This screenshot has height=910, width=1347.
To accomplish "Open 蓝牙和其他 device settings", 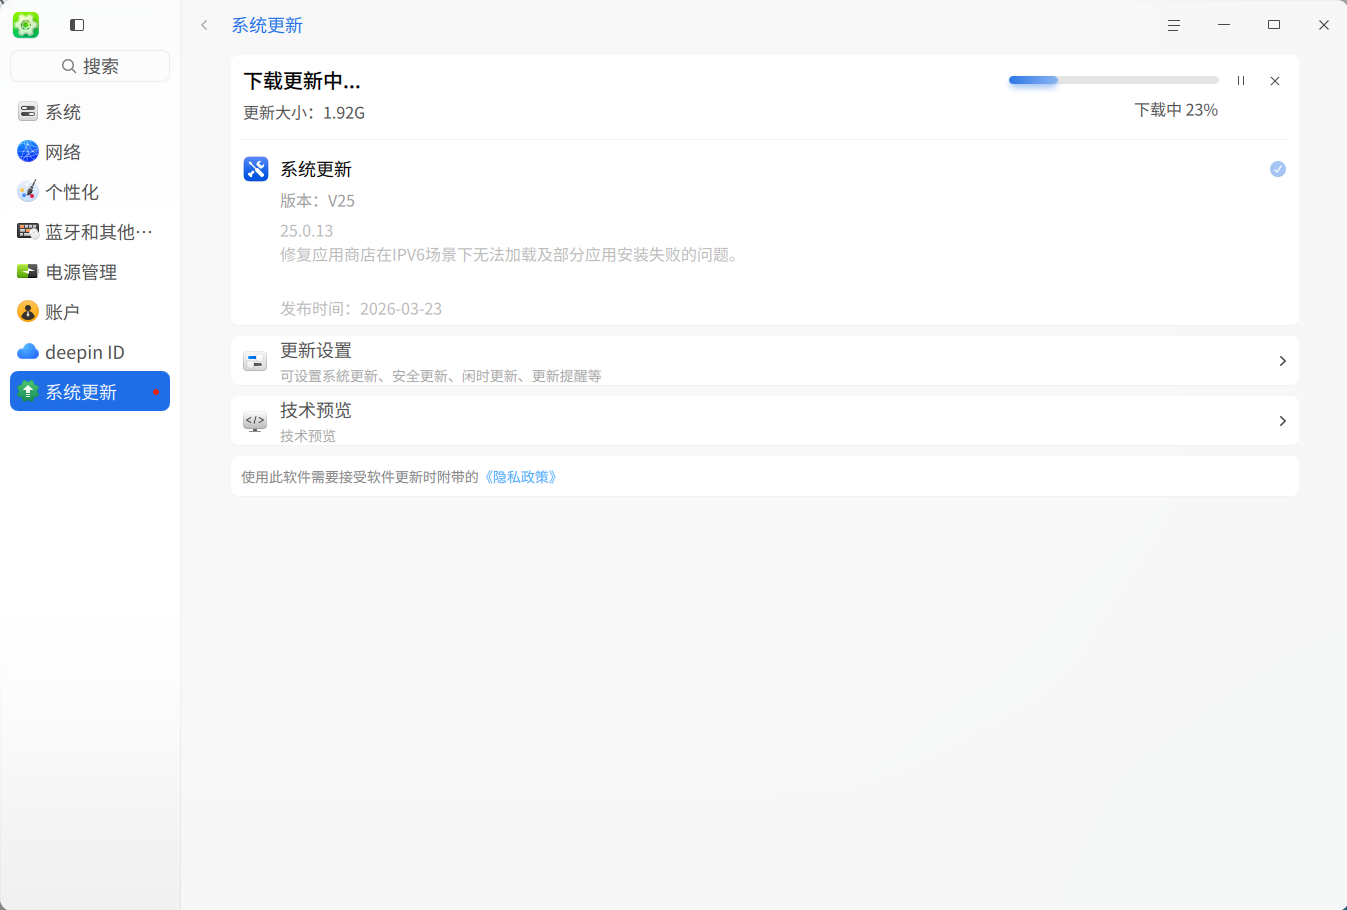I will 27,231.
